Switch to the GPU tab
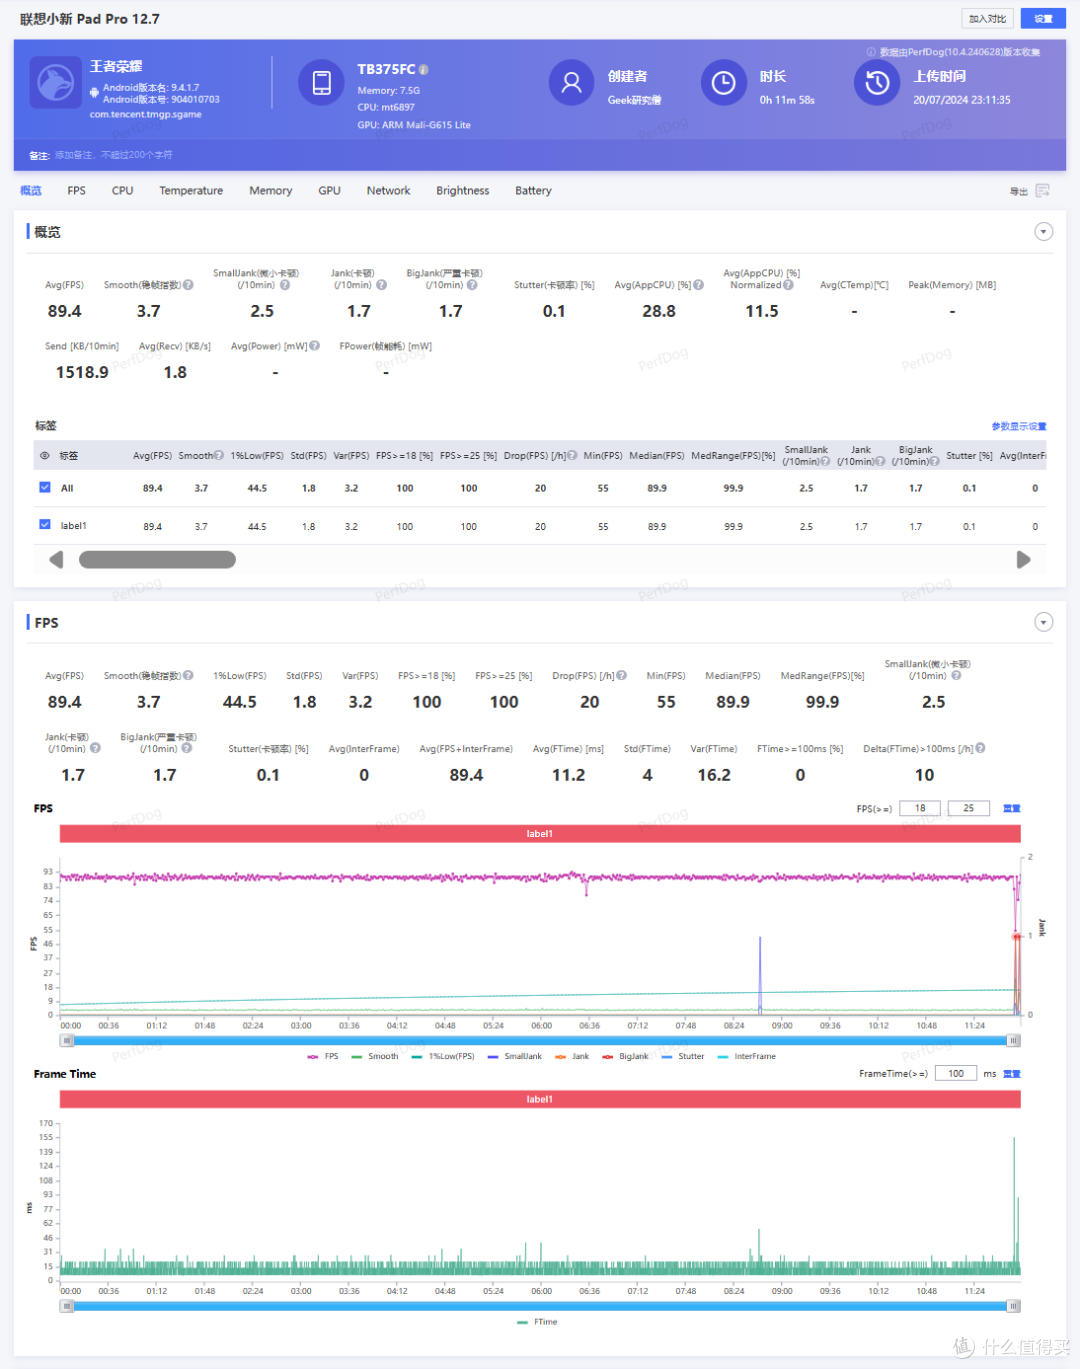Screen dimensions: 1080x1369 tap(329, 191)
